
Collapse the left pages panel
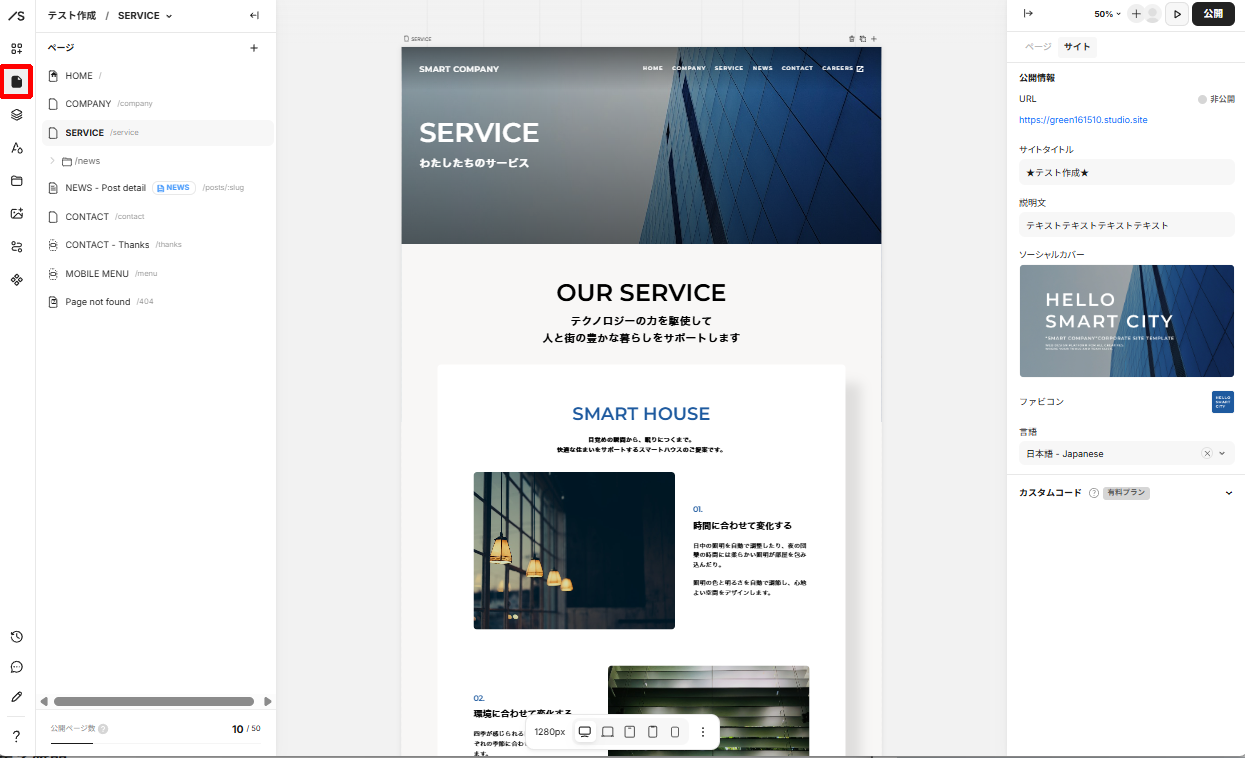254,15
